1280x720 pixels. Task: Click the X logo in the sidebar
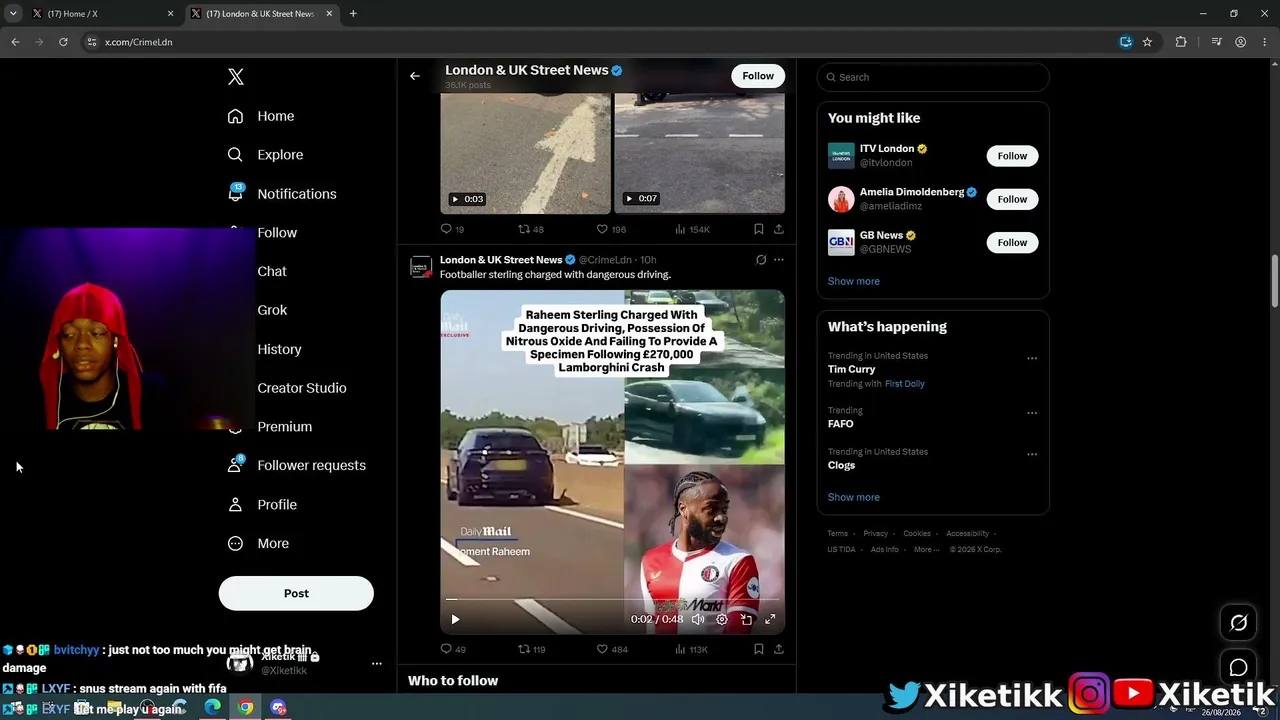tap(236, 77)
